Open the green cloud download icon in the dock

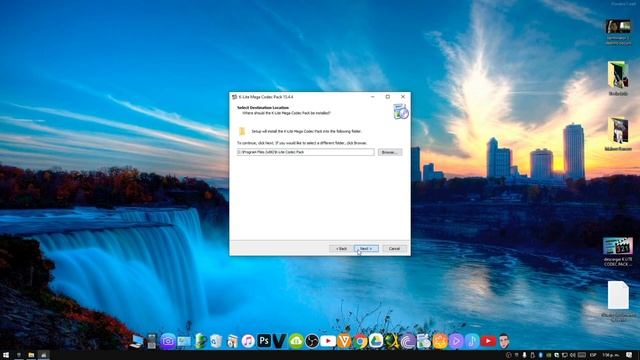(x=296, y=341)
